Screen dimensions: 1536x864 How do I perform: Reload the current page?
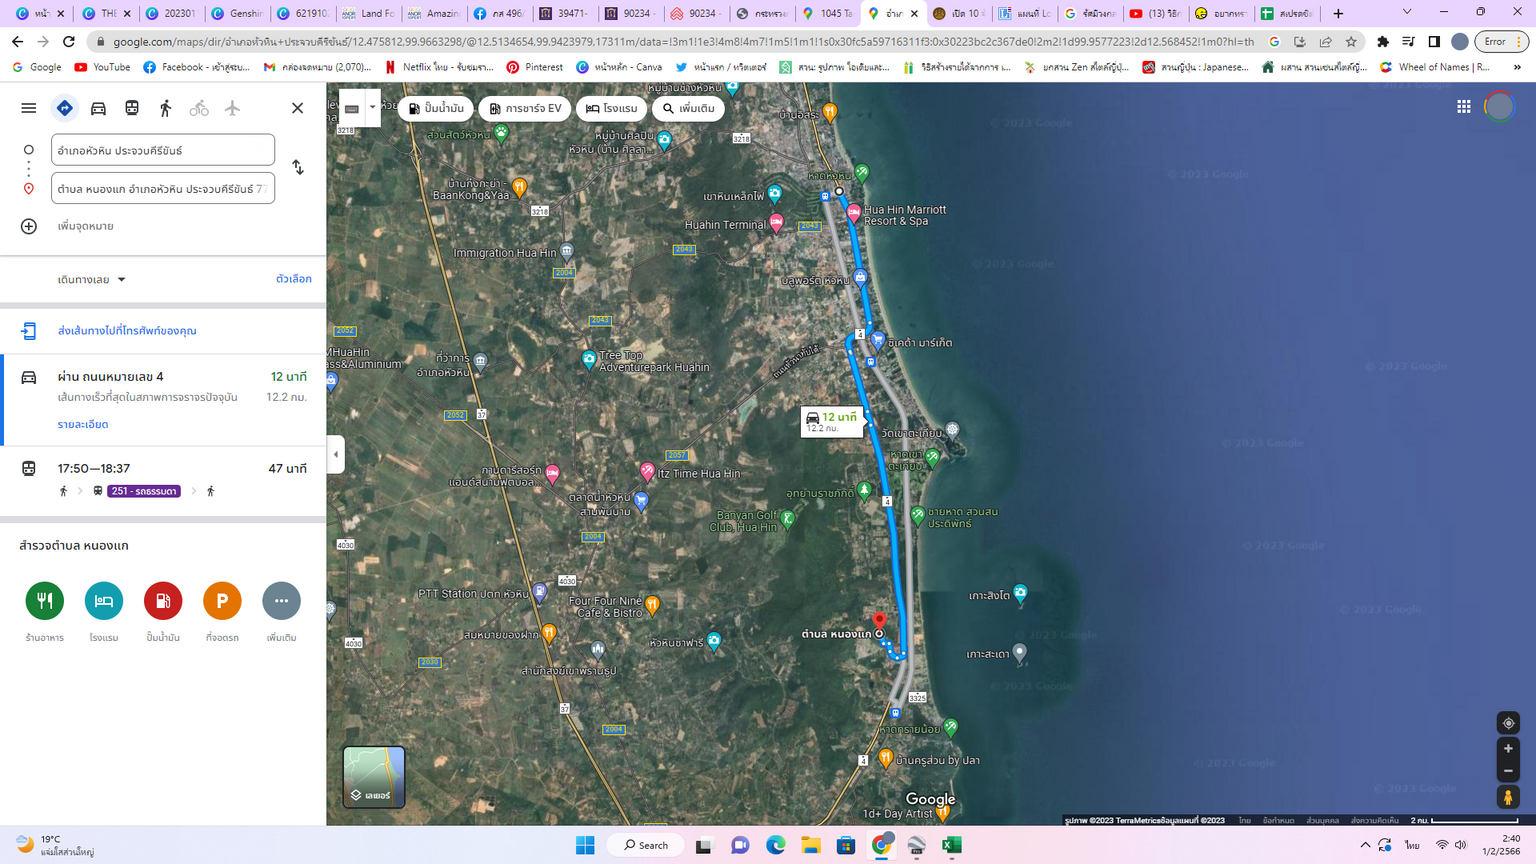68,42
